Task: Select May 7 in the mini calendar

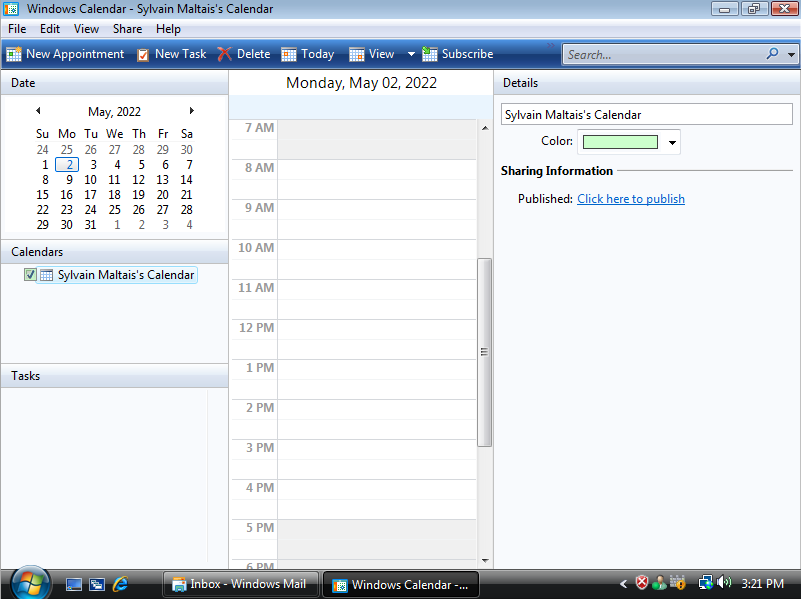Action: [x=189, y=165]
